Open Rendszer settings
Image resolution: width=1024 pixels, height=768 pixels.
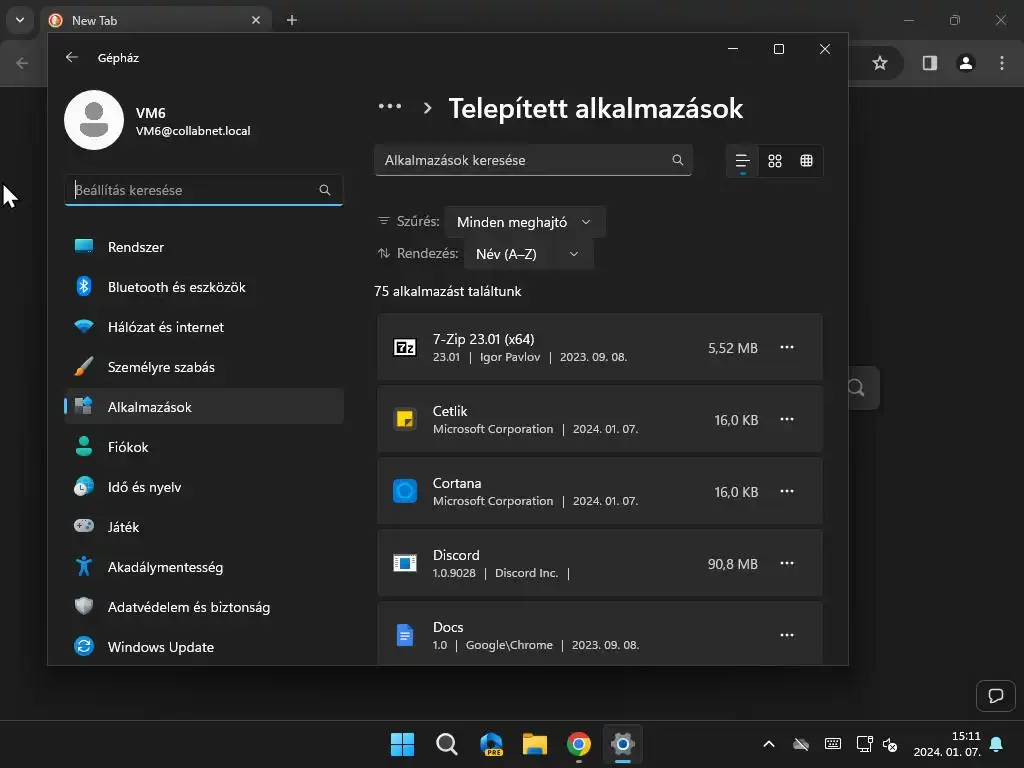pos(204,247)
